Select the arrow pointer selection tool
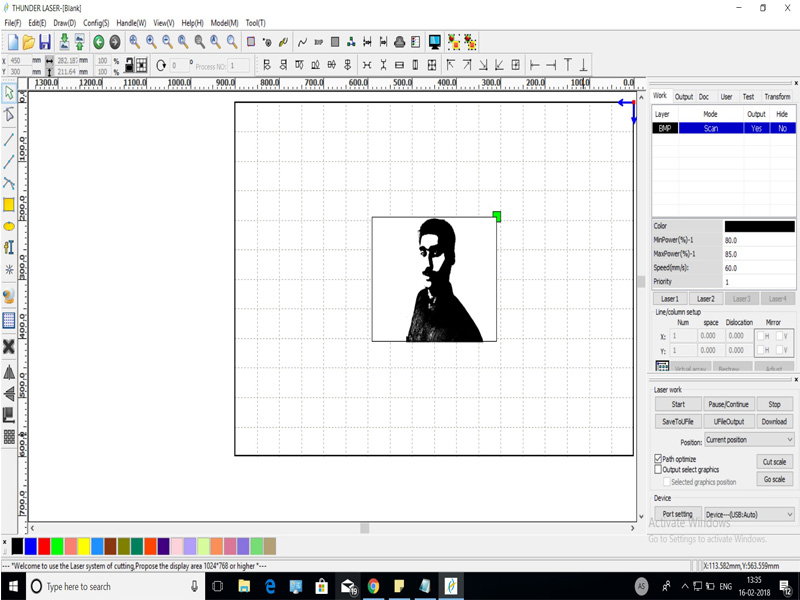800x600 pixels. click(x=9, y=93)
